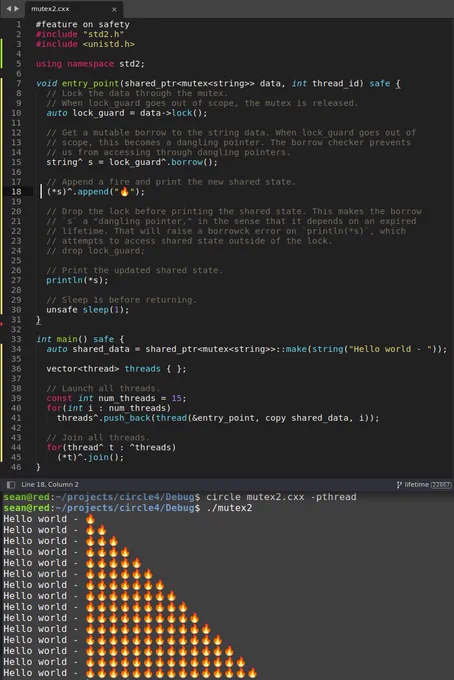Click the '(*s)^.append' line with flame
The image size is (454, 680).
(x=95, y=192)
